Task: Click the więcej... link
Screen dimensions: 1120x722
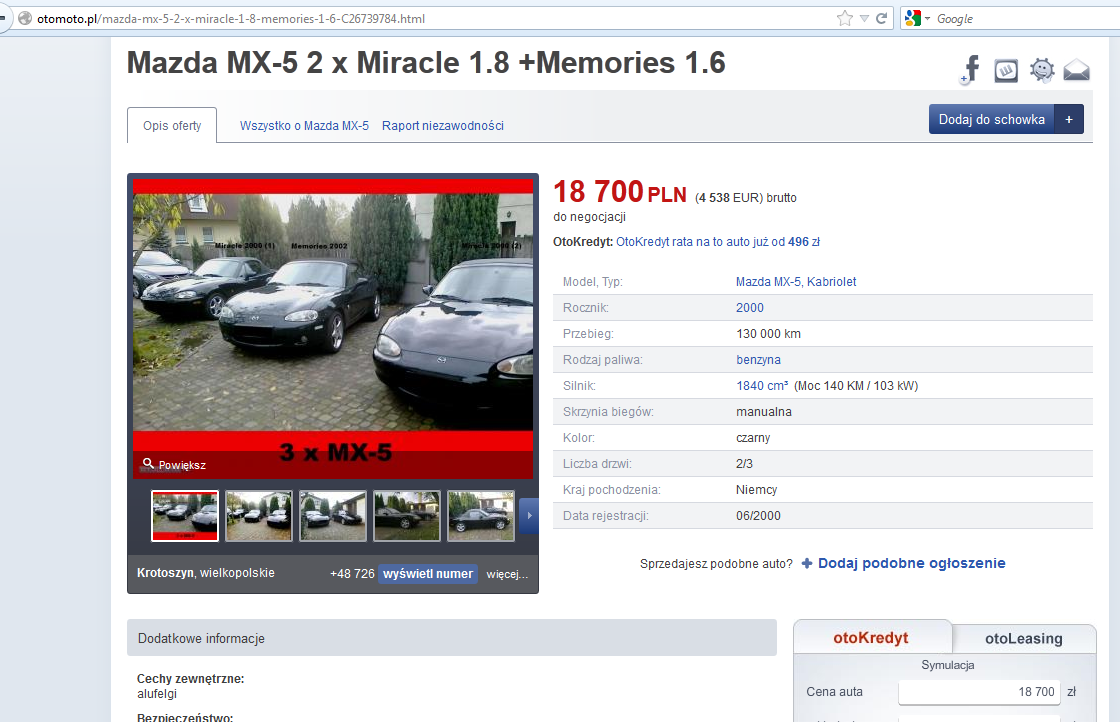Action: pos(507,574)
